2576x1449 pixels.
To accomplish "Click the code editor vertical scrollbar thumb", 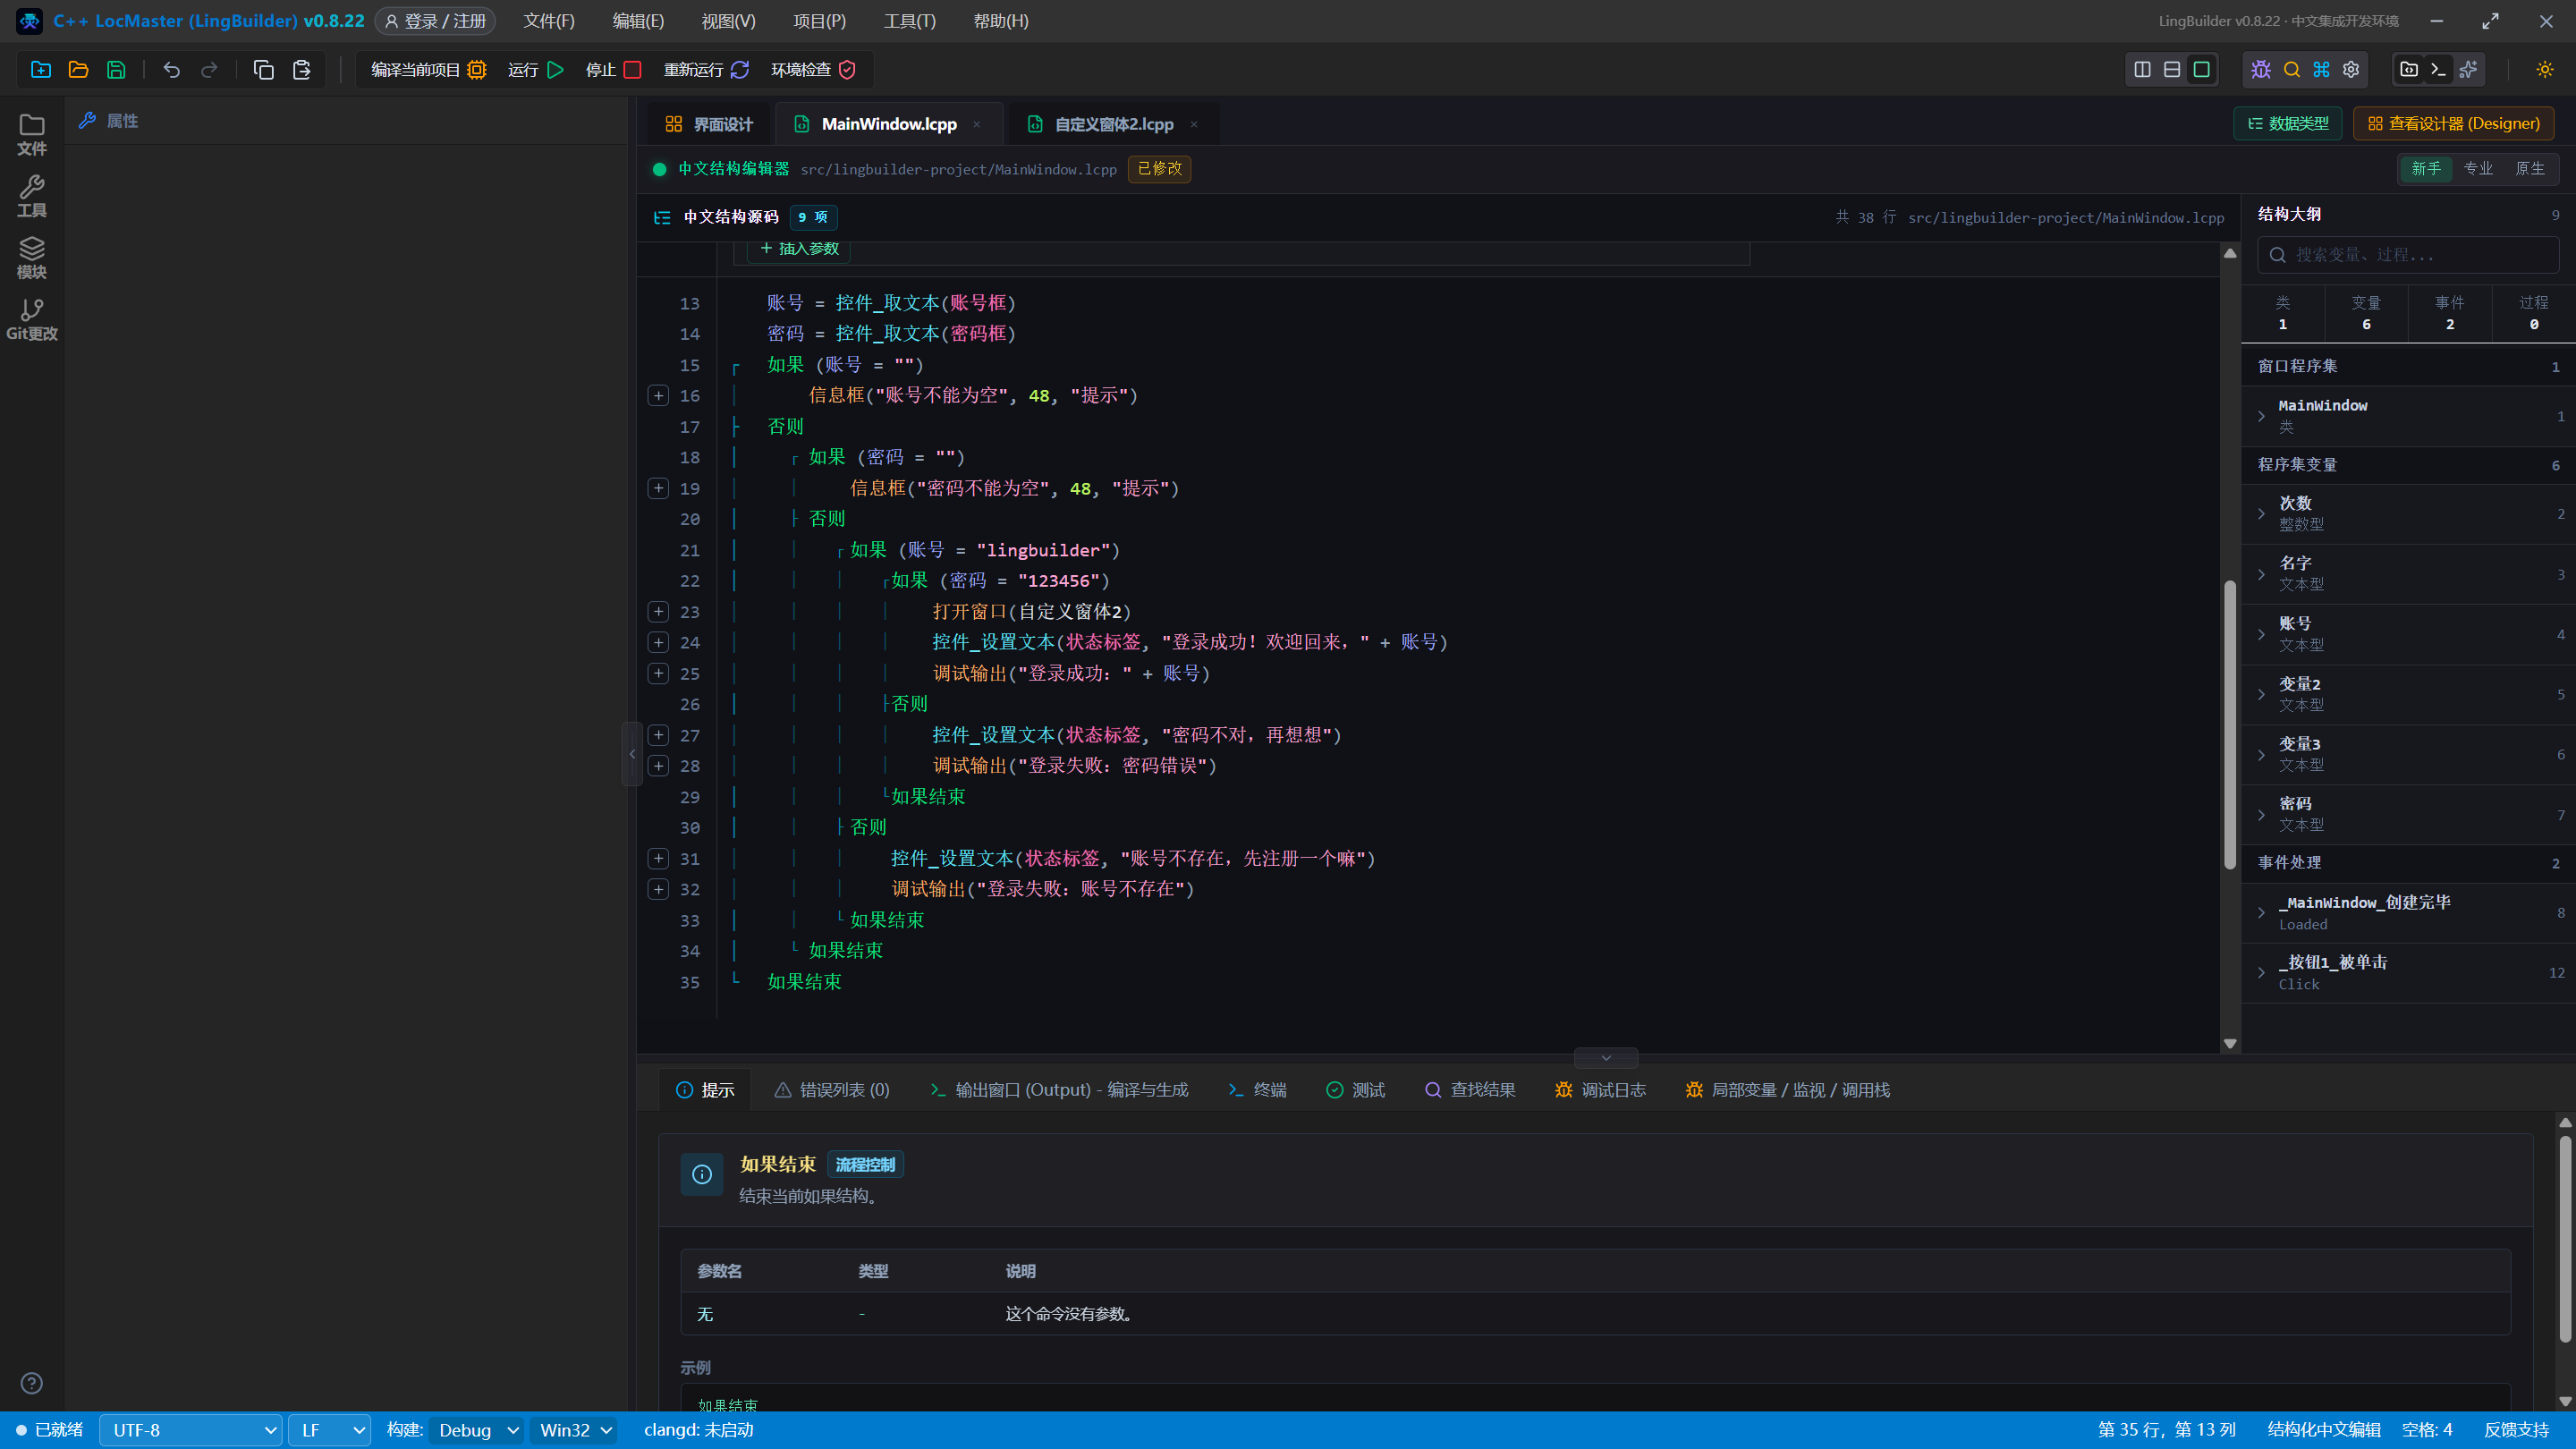I will coord(2230,724).
